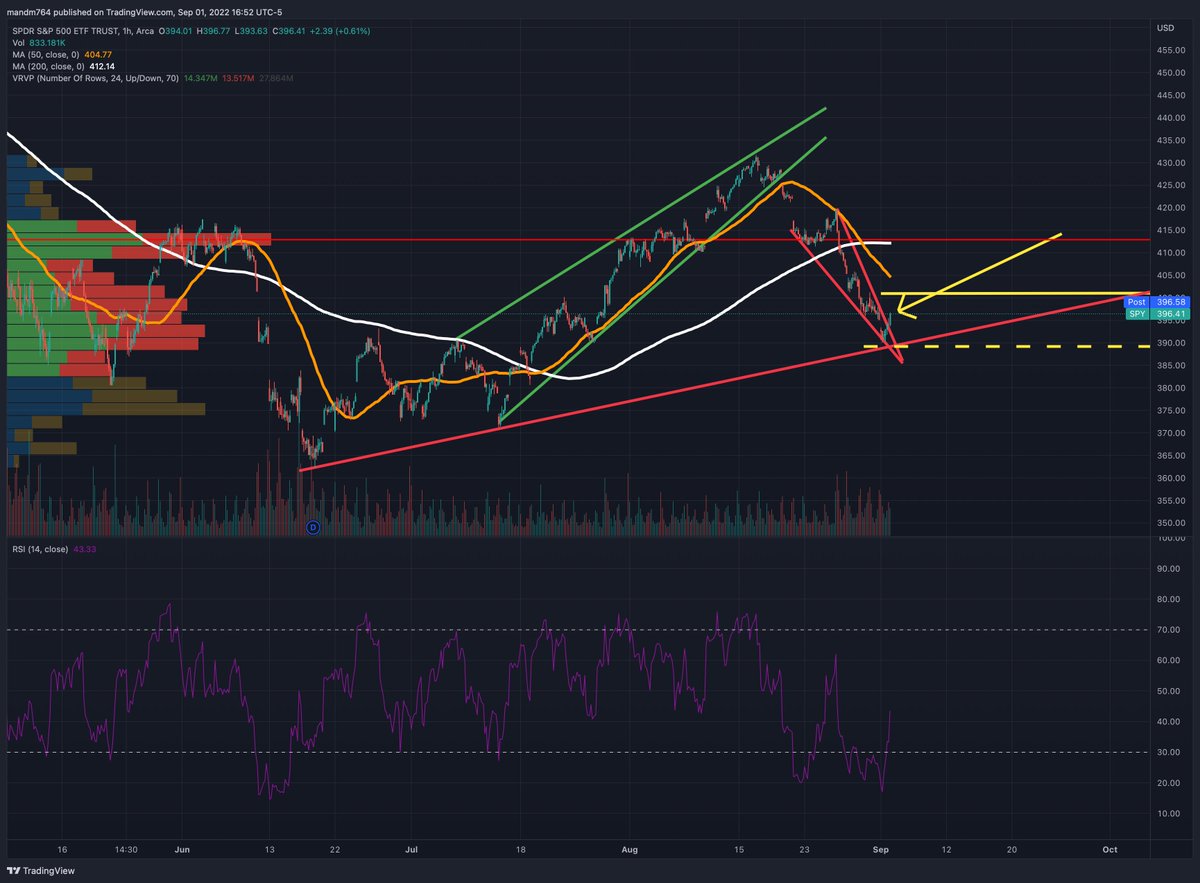Click the 425.00 price axis label
The image size is (1200, 883).
pos(1169,185)
